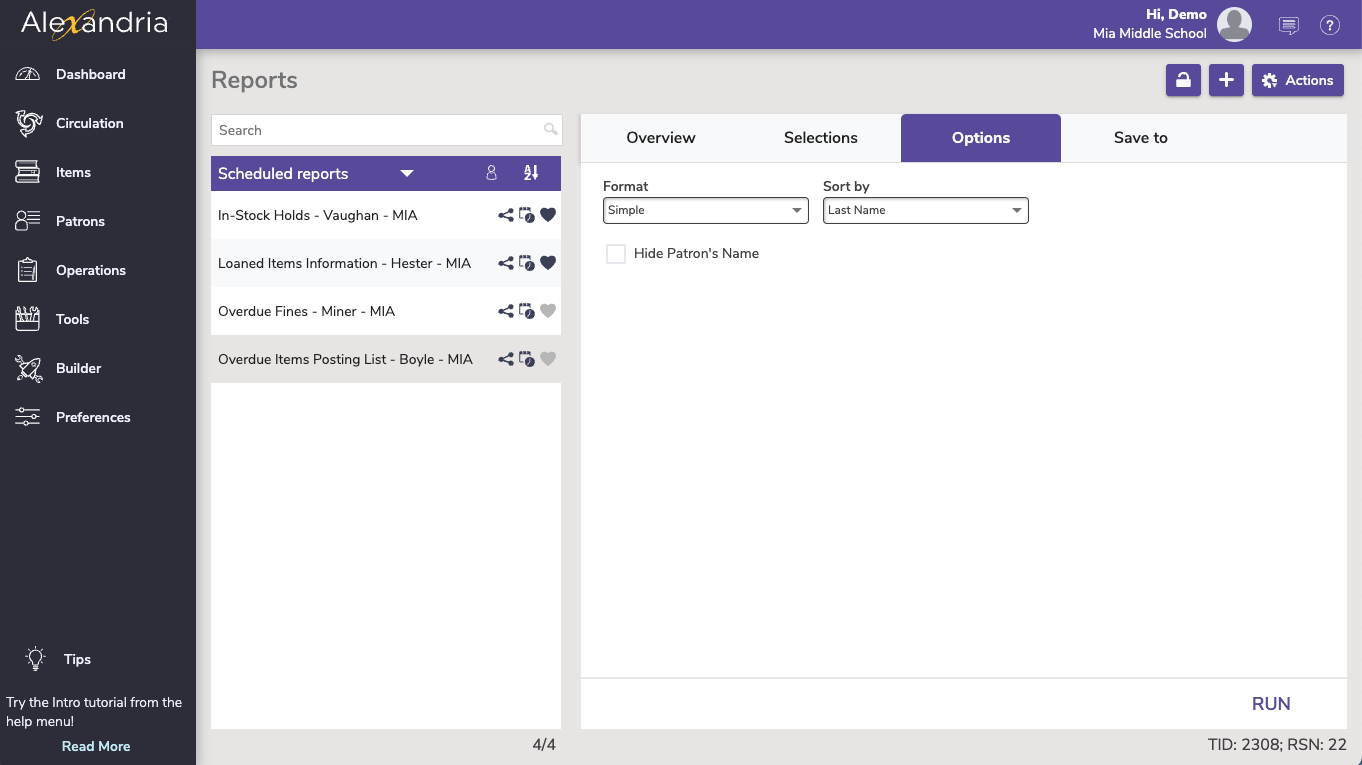Viewport: 1362px width, 765px height.
Task: Open the messages chat icon
Action: [x=1289, y=26]
